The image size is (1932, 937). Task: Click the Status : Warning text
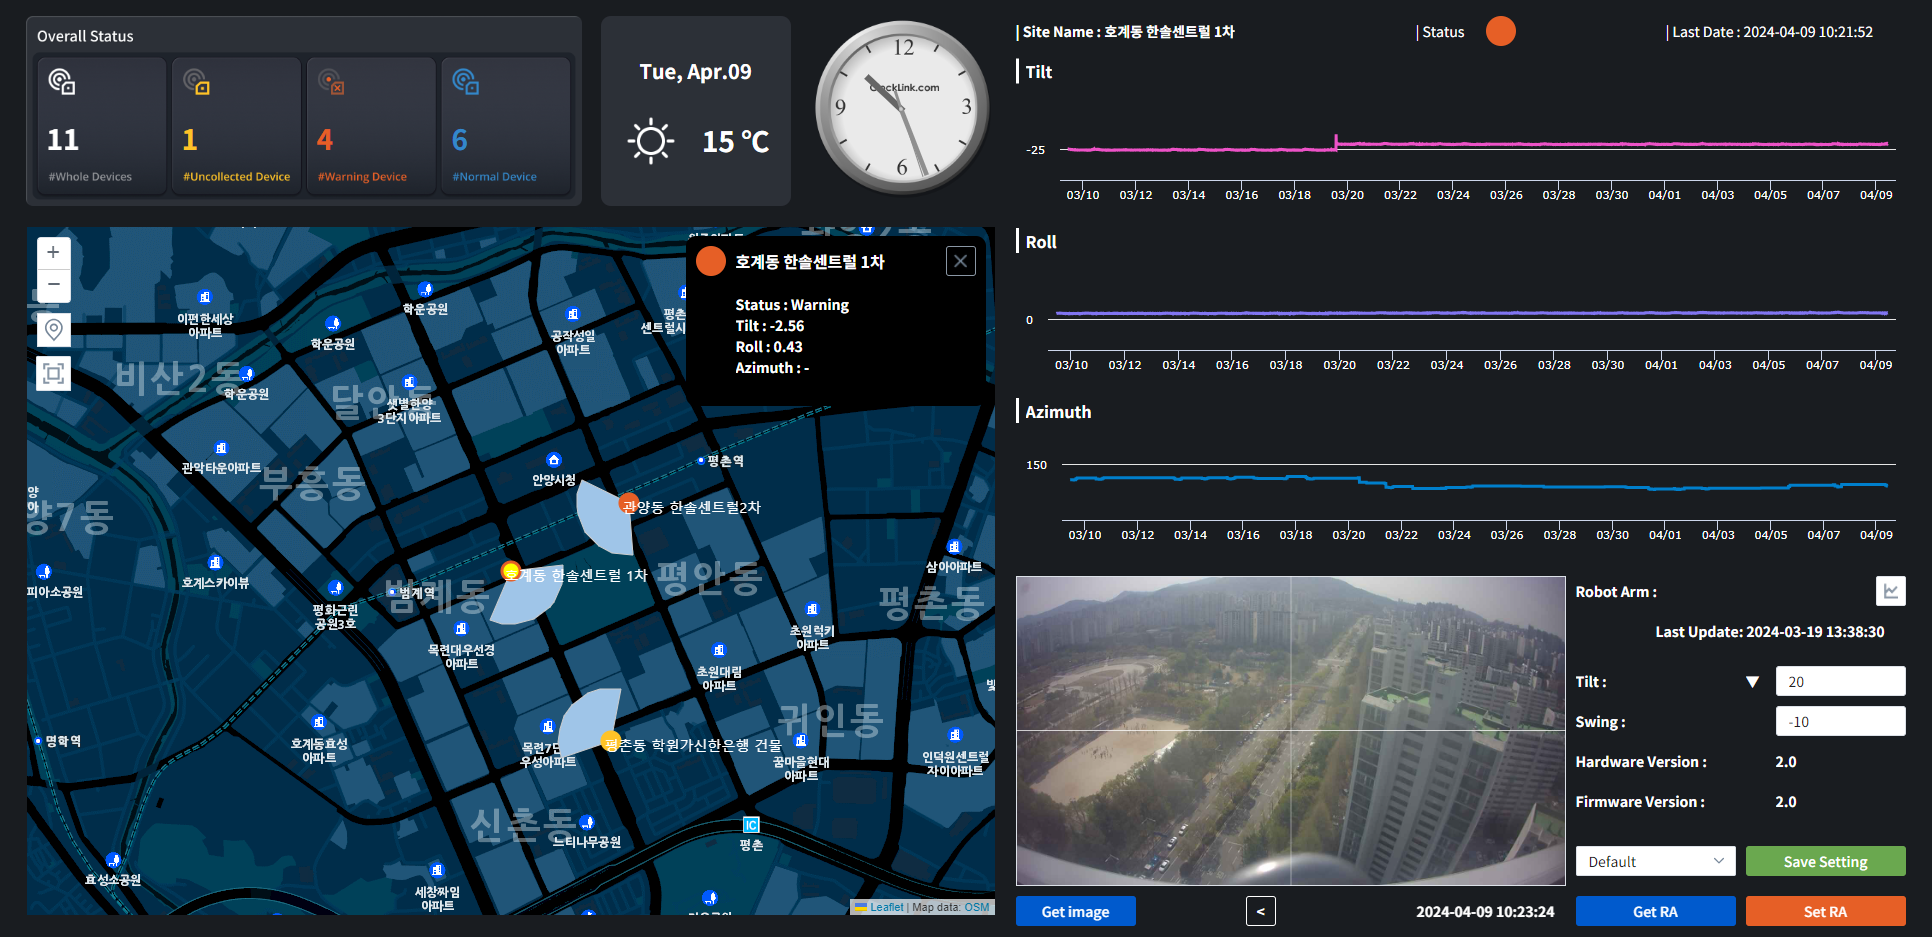click(792, 305)
